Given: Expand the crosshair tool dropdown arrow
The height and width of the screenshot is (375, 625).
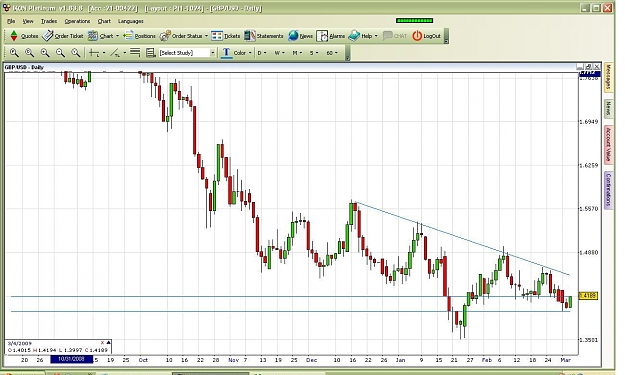Looking at the screenshot, I should coord(104,53).
